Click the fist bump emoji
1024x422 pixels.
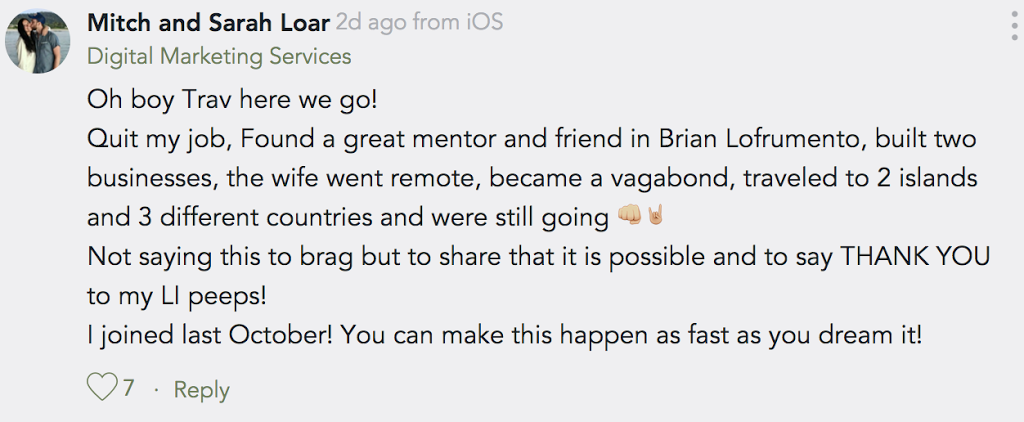630,215
